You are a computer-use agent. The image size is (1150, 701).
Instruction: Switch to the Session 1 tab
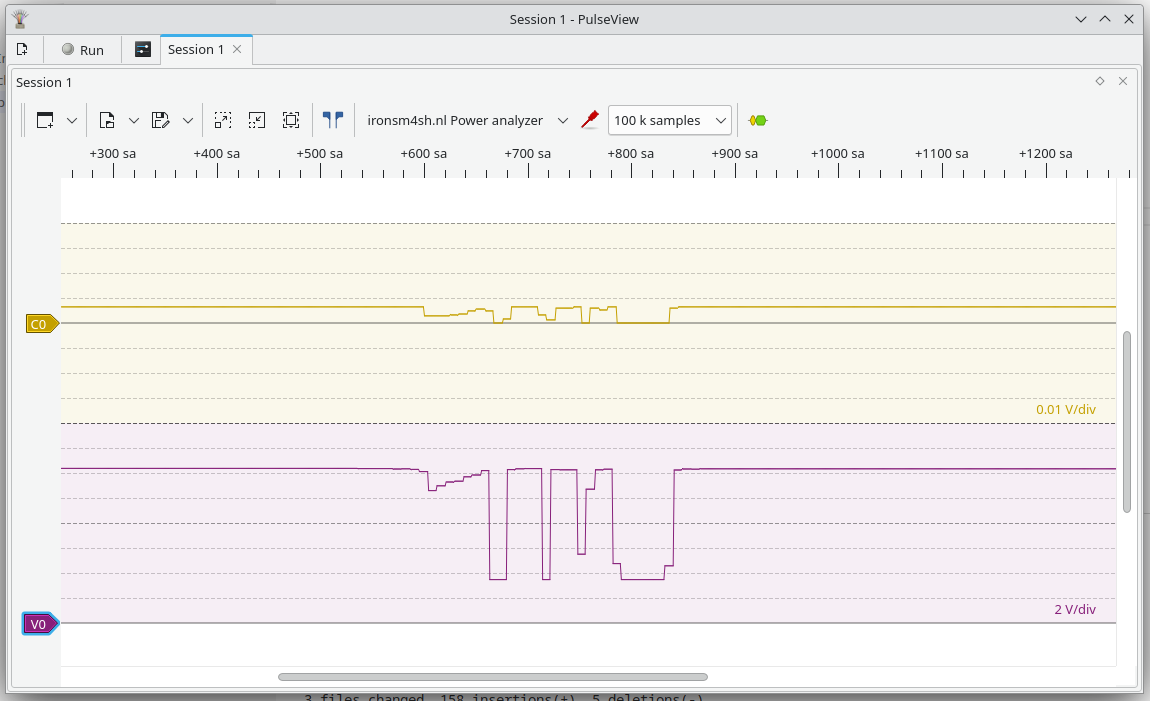tap(195, 49)
